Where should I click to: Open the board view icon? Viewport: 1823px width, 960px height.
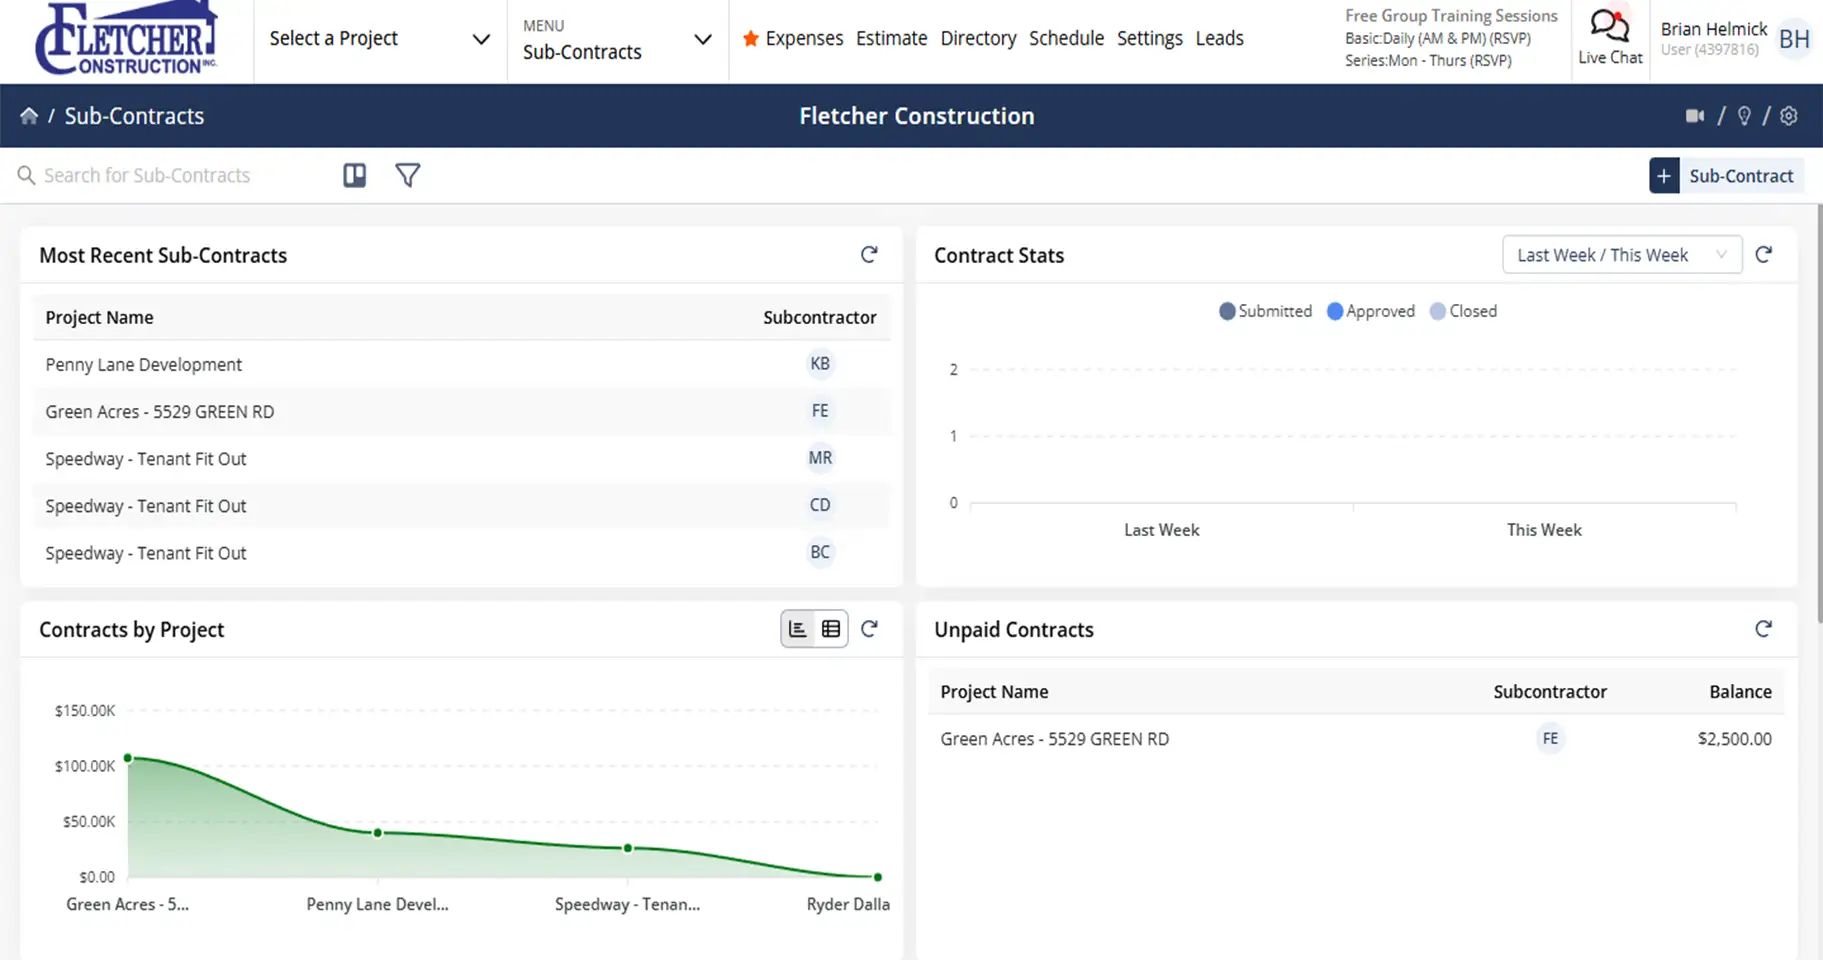354,175
